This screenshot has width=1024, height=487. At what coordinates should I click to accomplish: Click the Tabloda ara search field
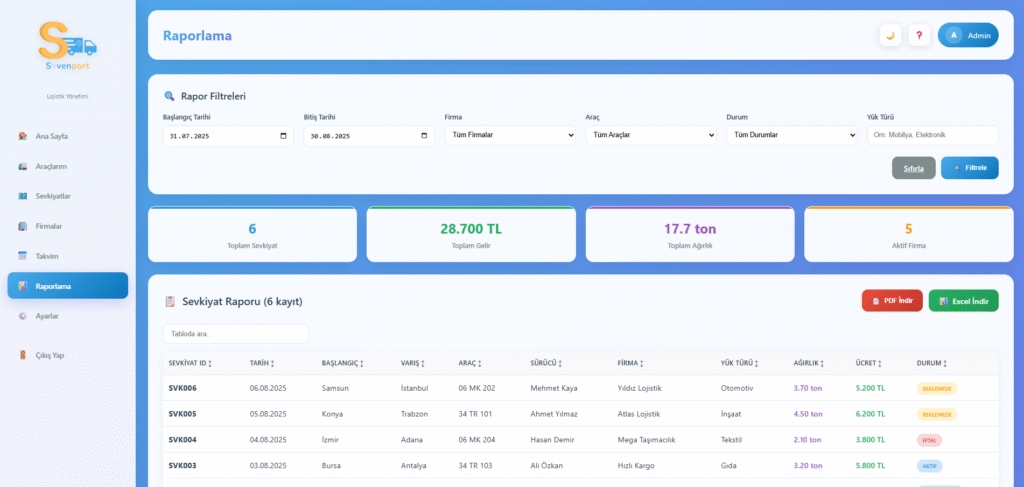235,333
